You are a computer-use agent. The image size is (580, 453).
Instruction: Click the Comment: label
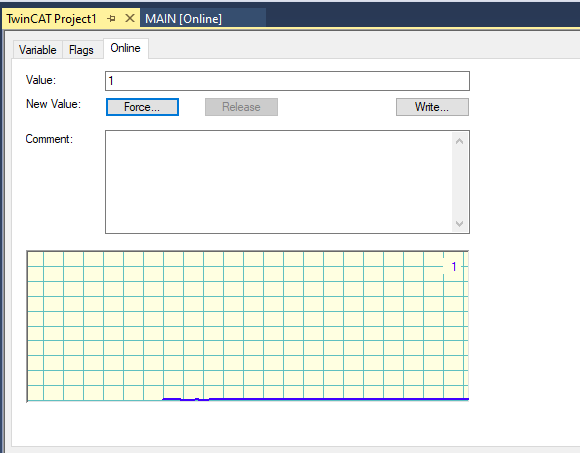tap(49, 139)
